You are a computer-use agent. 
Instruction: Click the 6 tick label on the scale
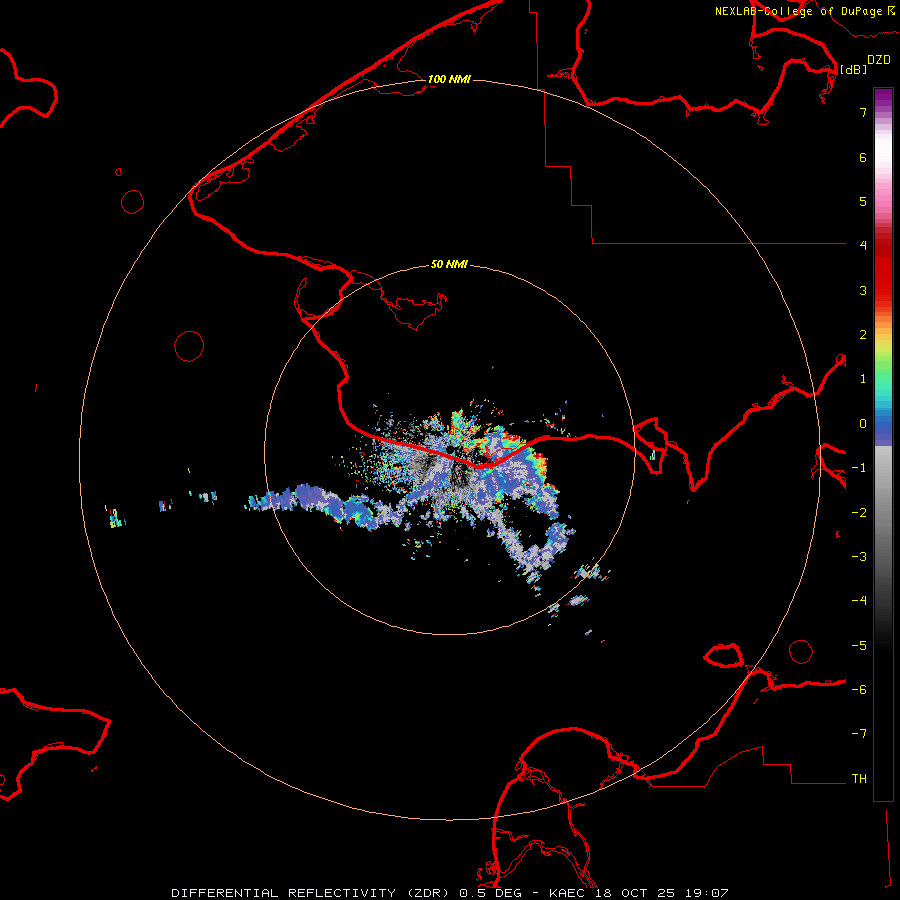click(x=863, y=157)
